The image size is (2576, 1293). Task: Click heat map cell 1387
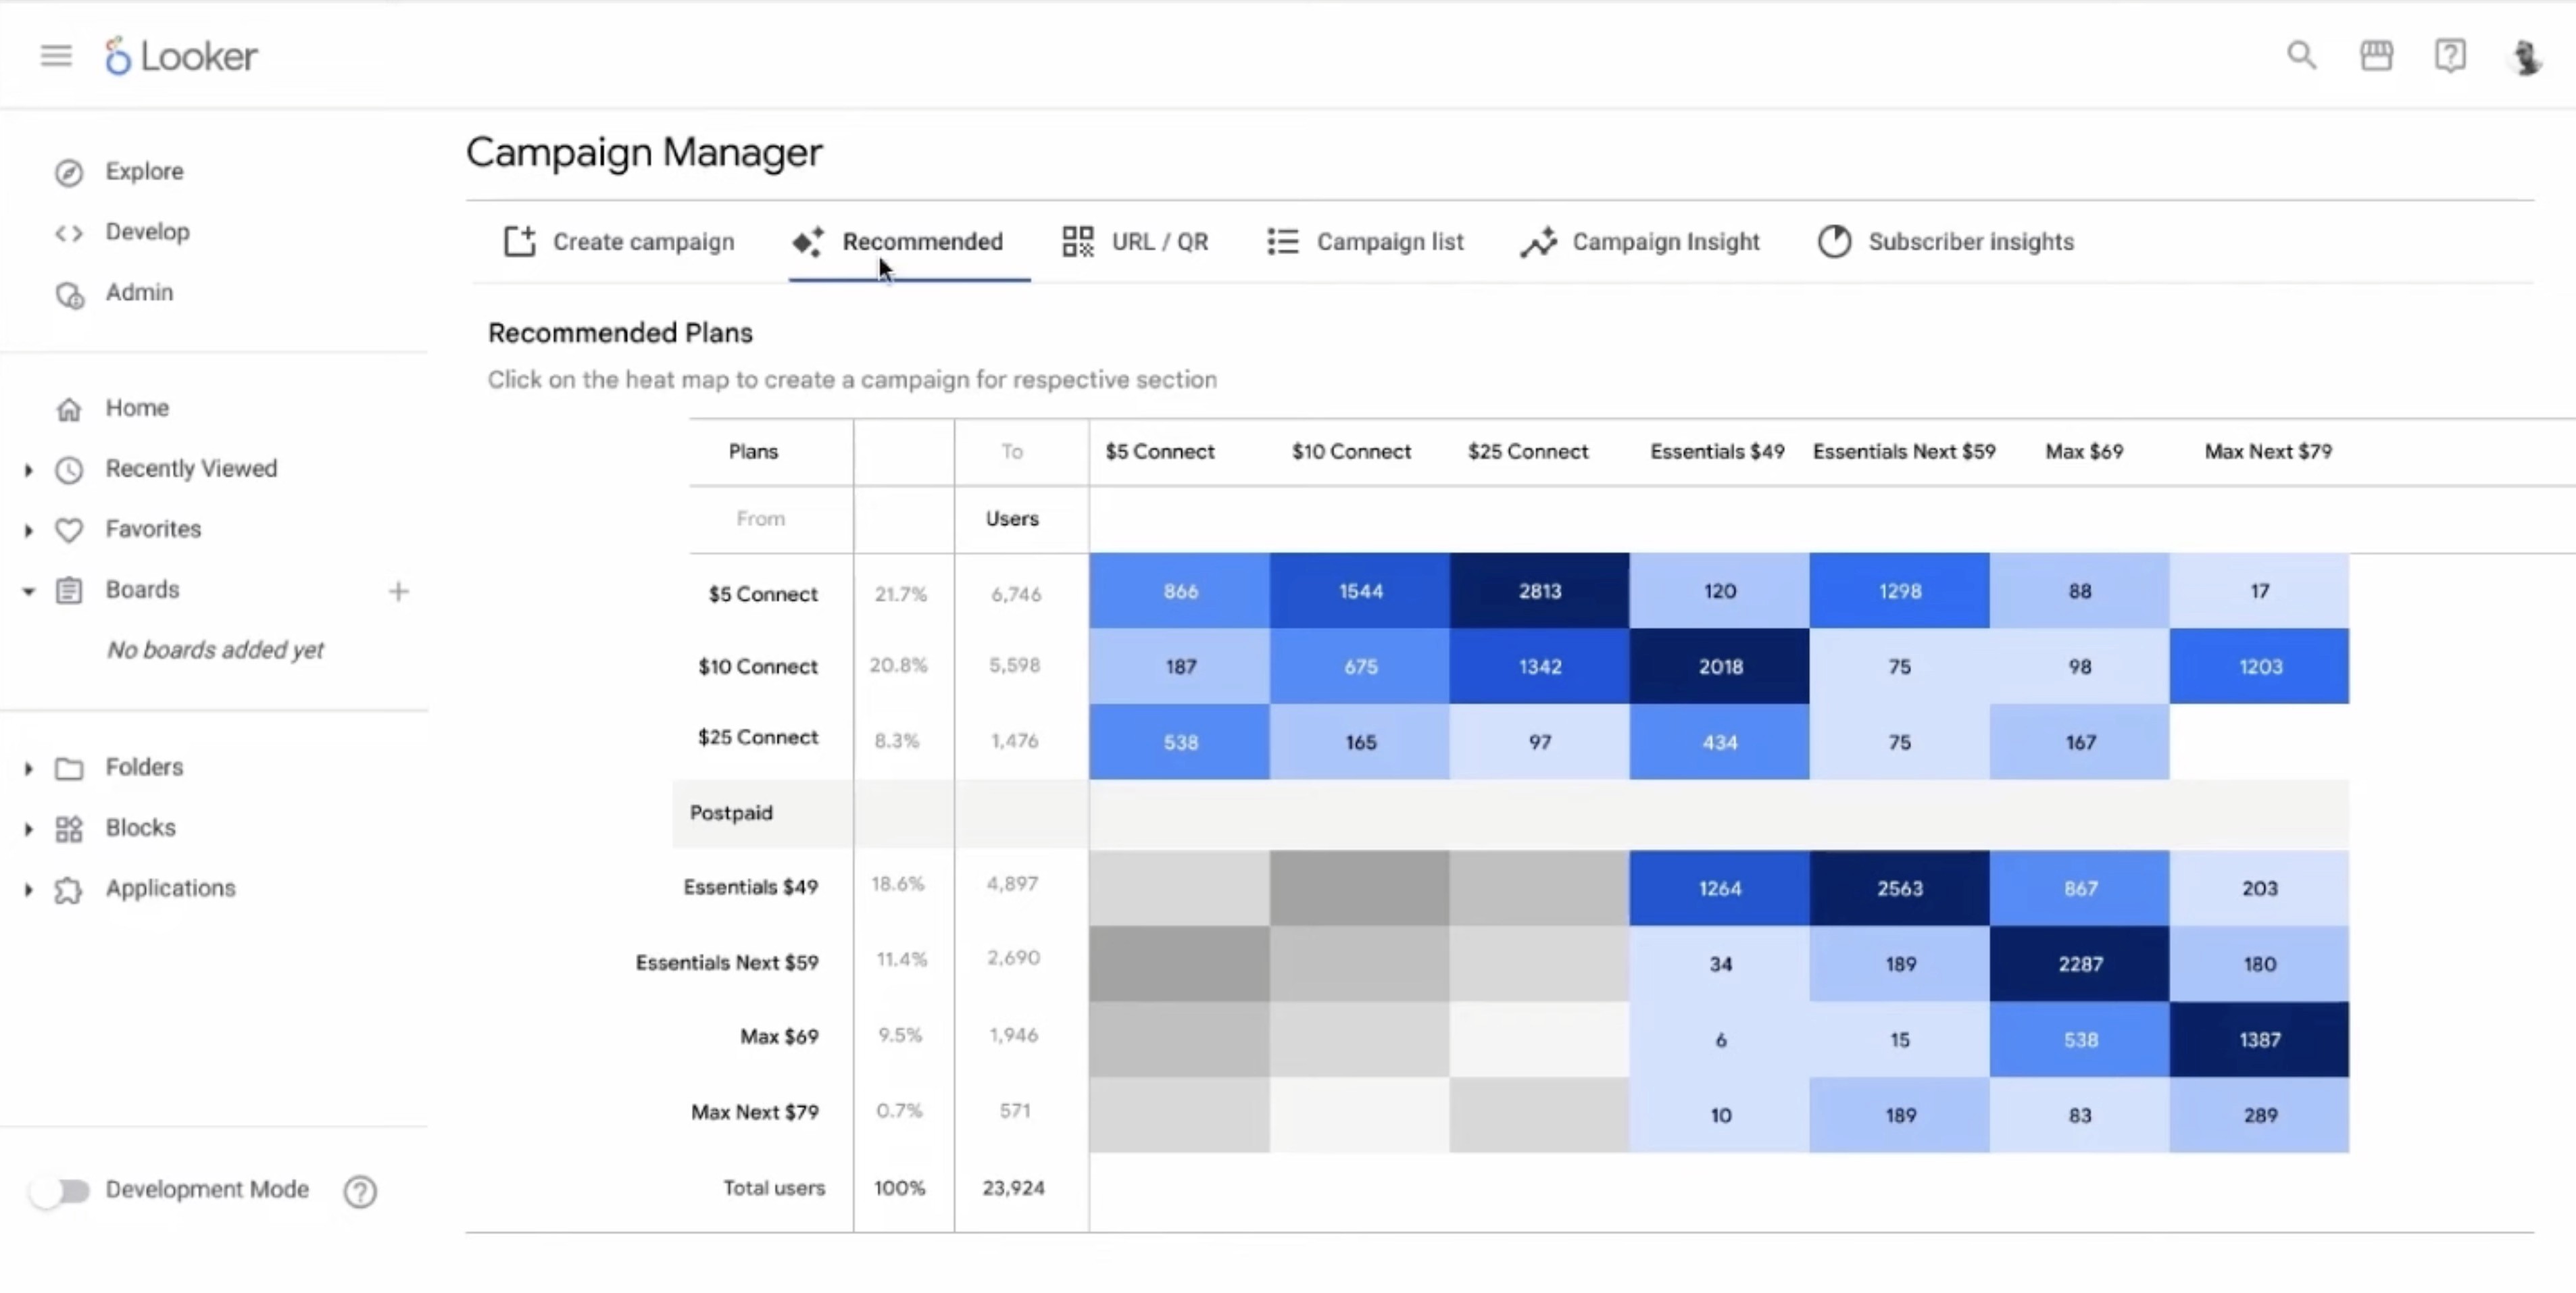point(2259,1040)
